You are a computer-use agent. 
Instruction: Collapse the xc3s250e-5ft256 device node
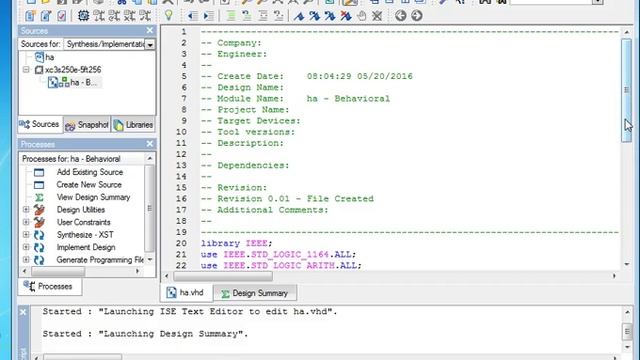(x=26, y=70)
